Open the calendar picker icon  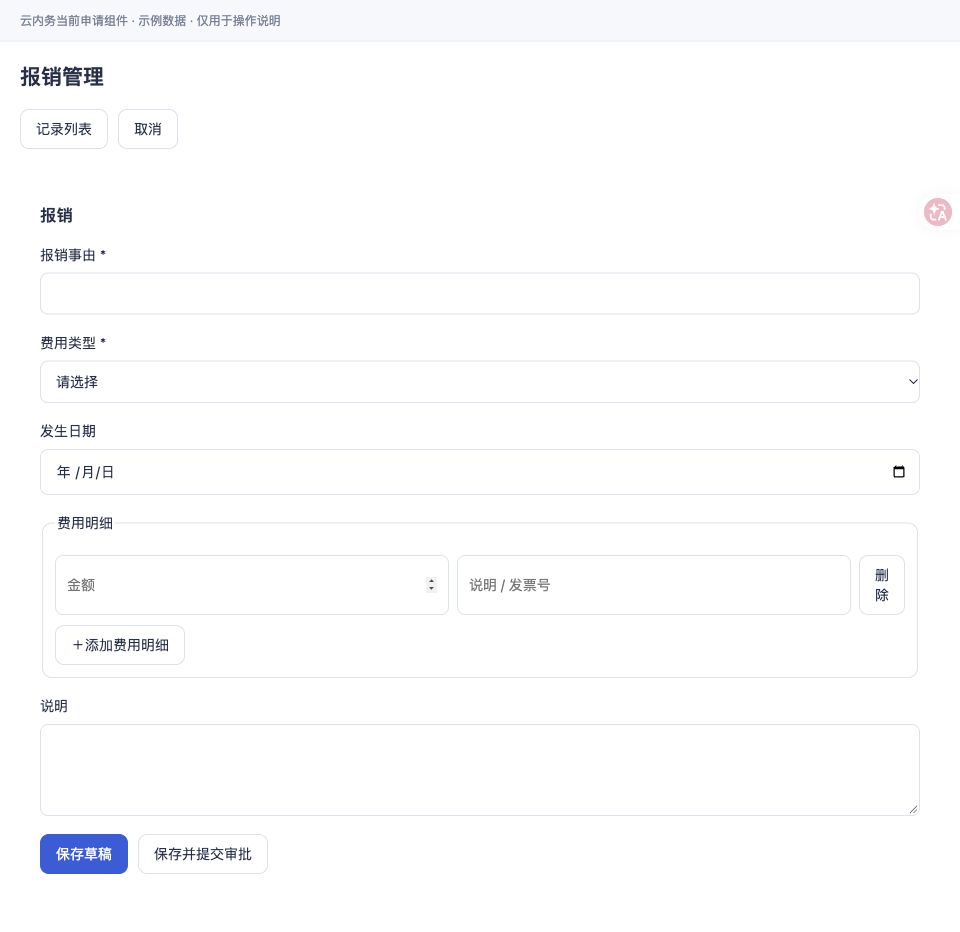[898, 472]
